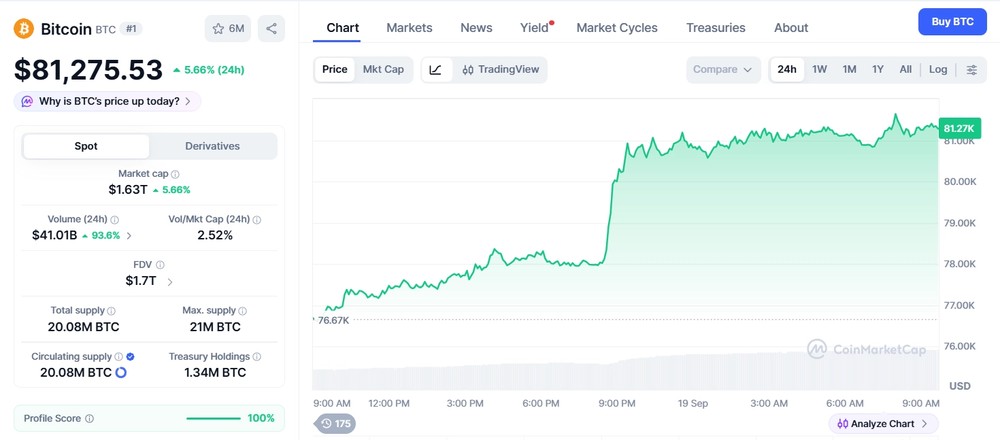Click AI icon in price-up question
The height and width of the screenshot is (440, 1000).
27,101
